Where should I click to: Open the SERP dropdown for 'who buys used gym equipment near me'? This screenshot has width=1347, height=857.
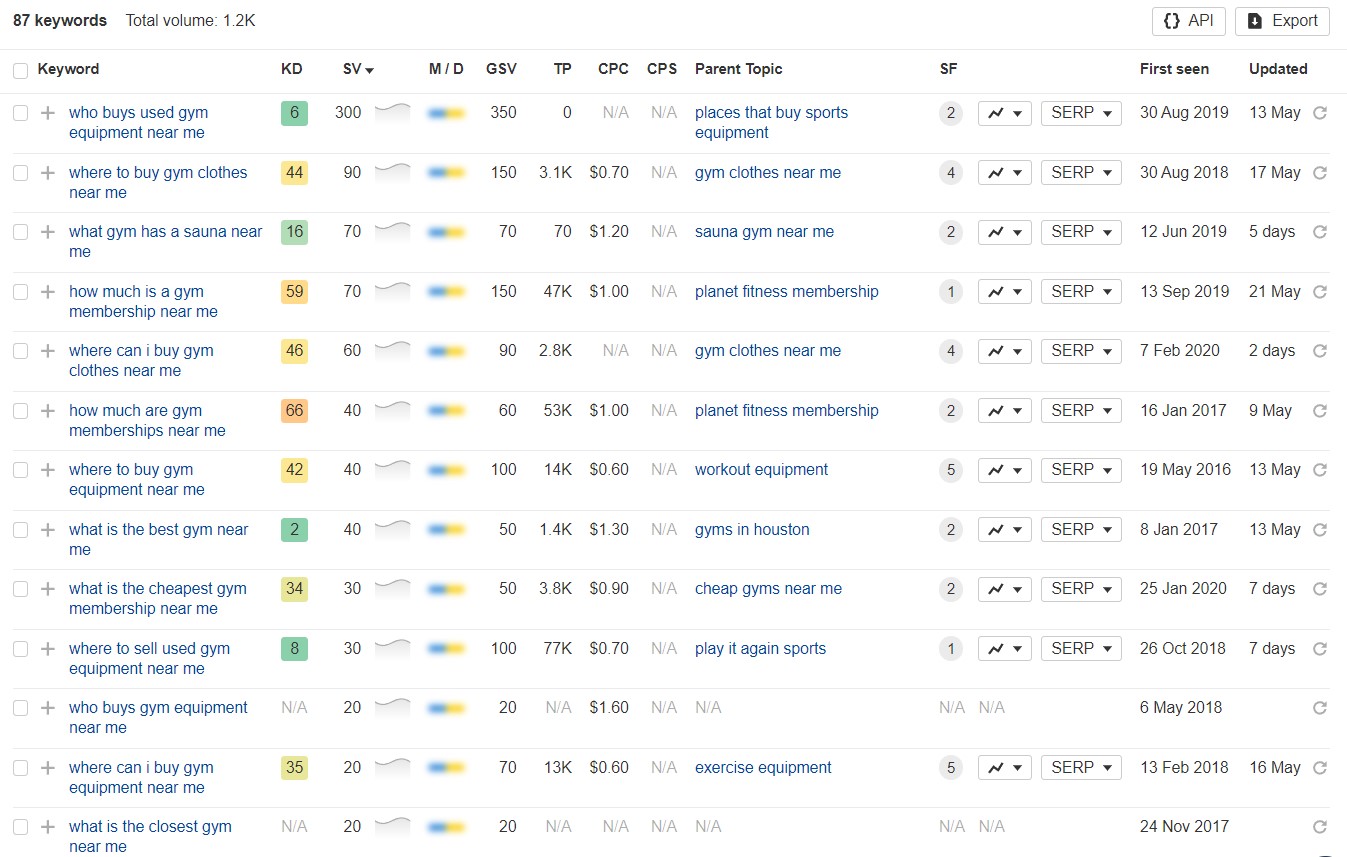point(1081,114)
